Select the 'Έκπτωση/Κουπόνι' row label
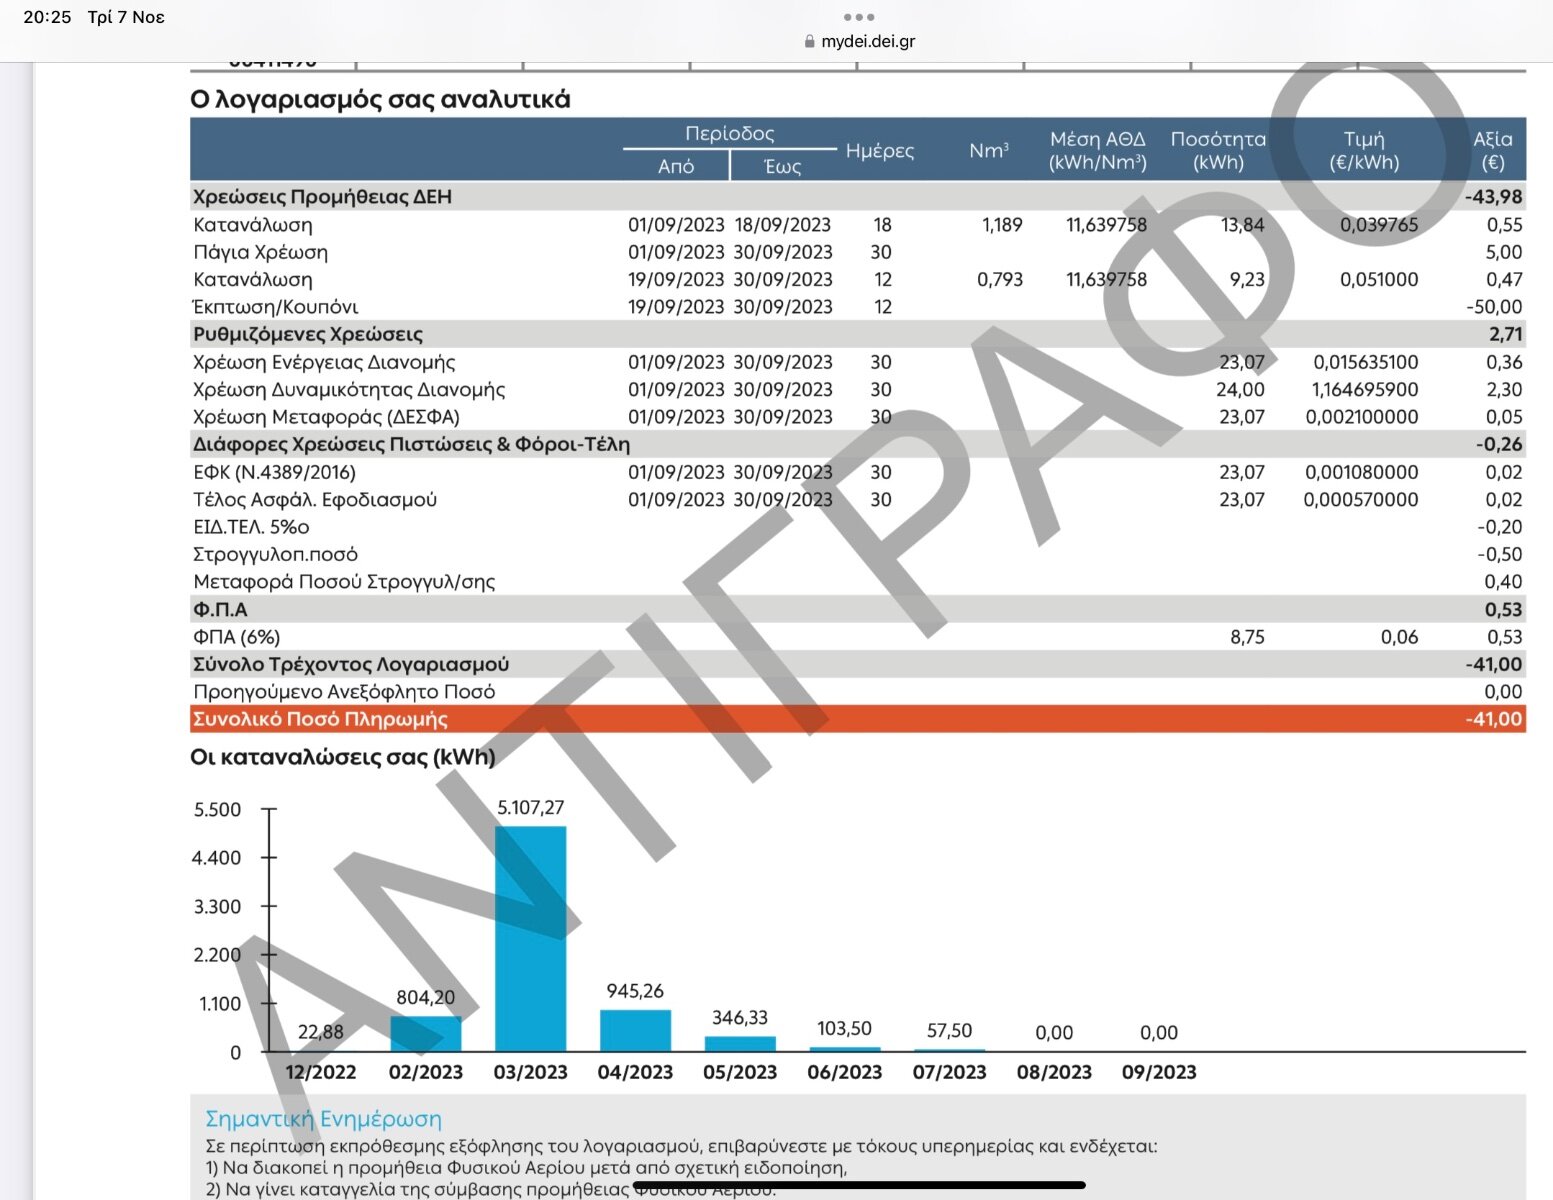 coord(275,307)
